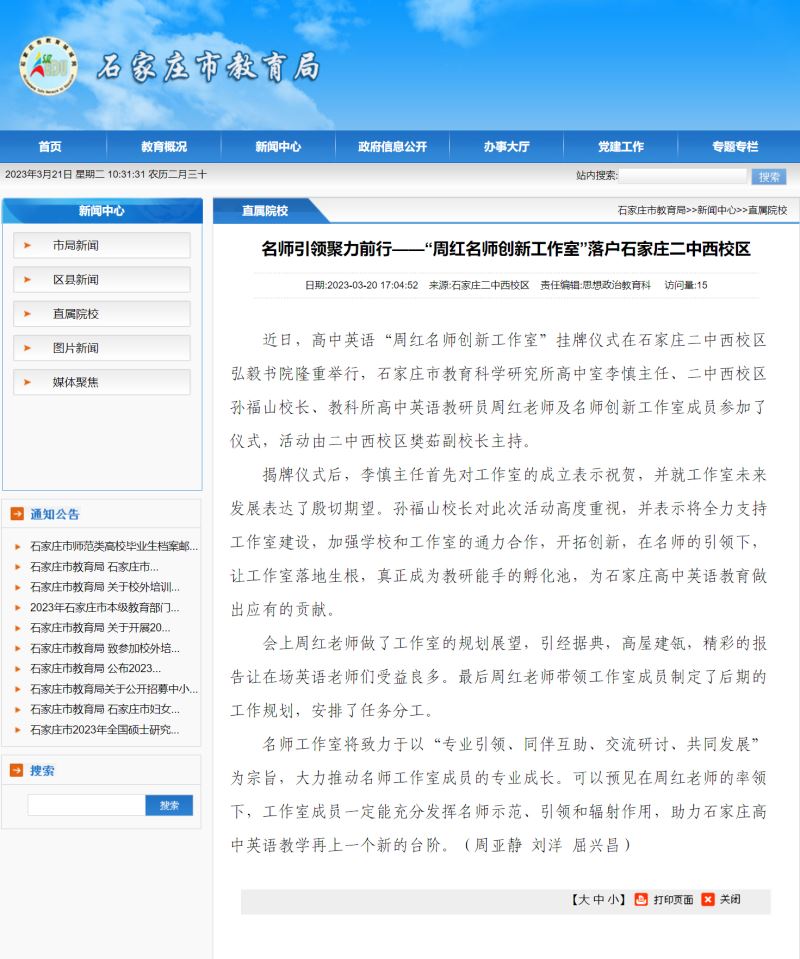Open the 首页 navigation menu item

point(50,146)
